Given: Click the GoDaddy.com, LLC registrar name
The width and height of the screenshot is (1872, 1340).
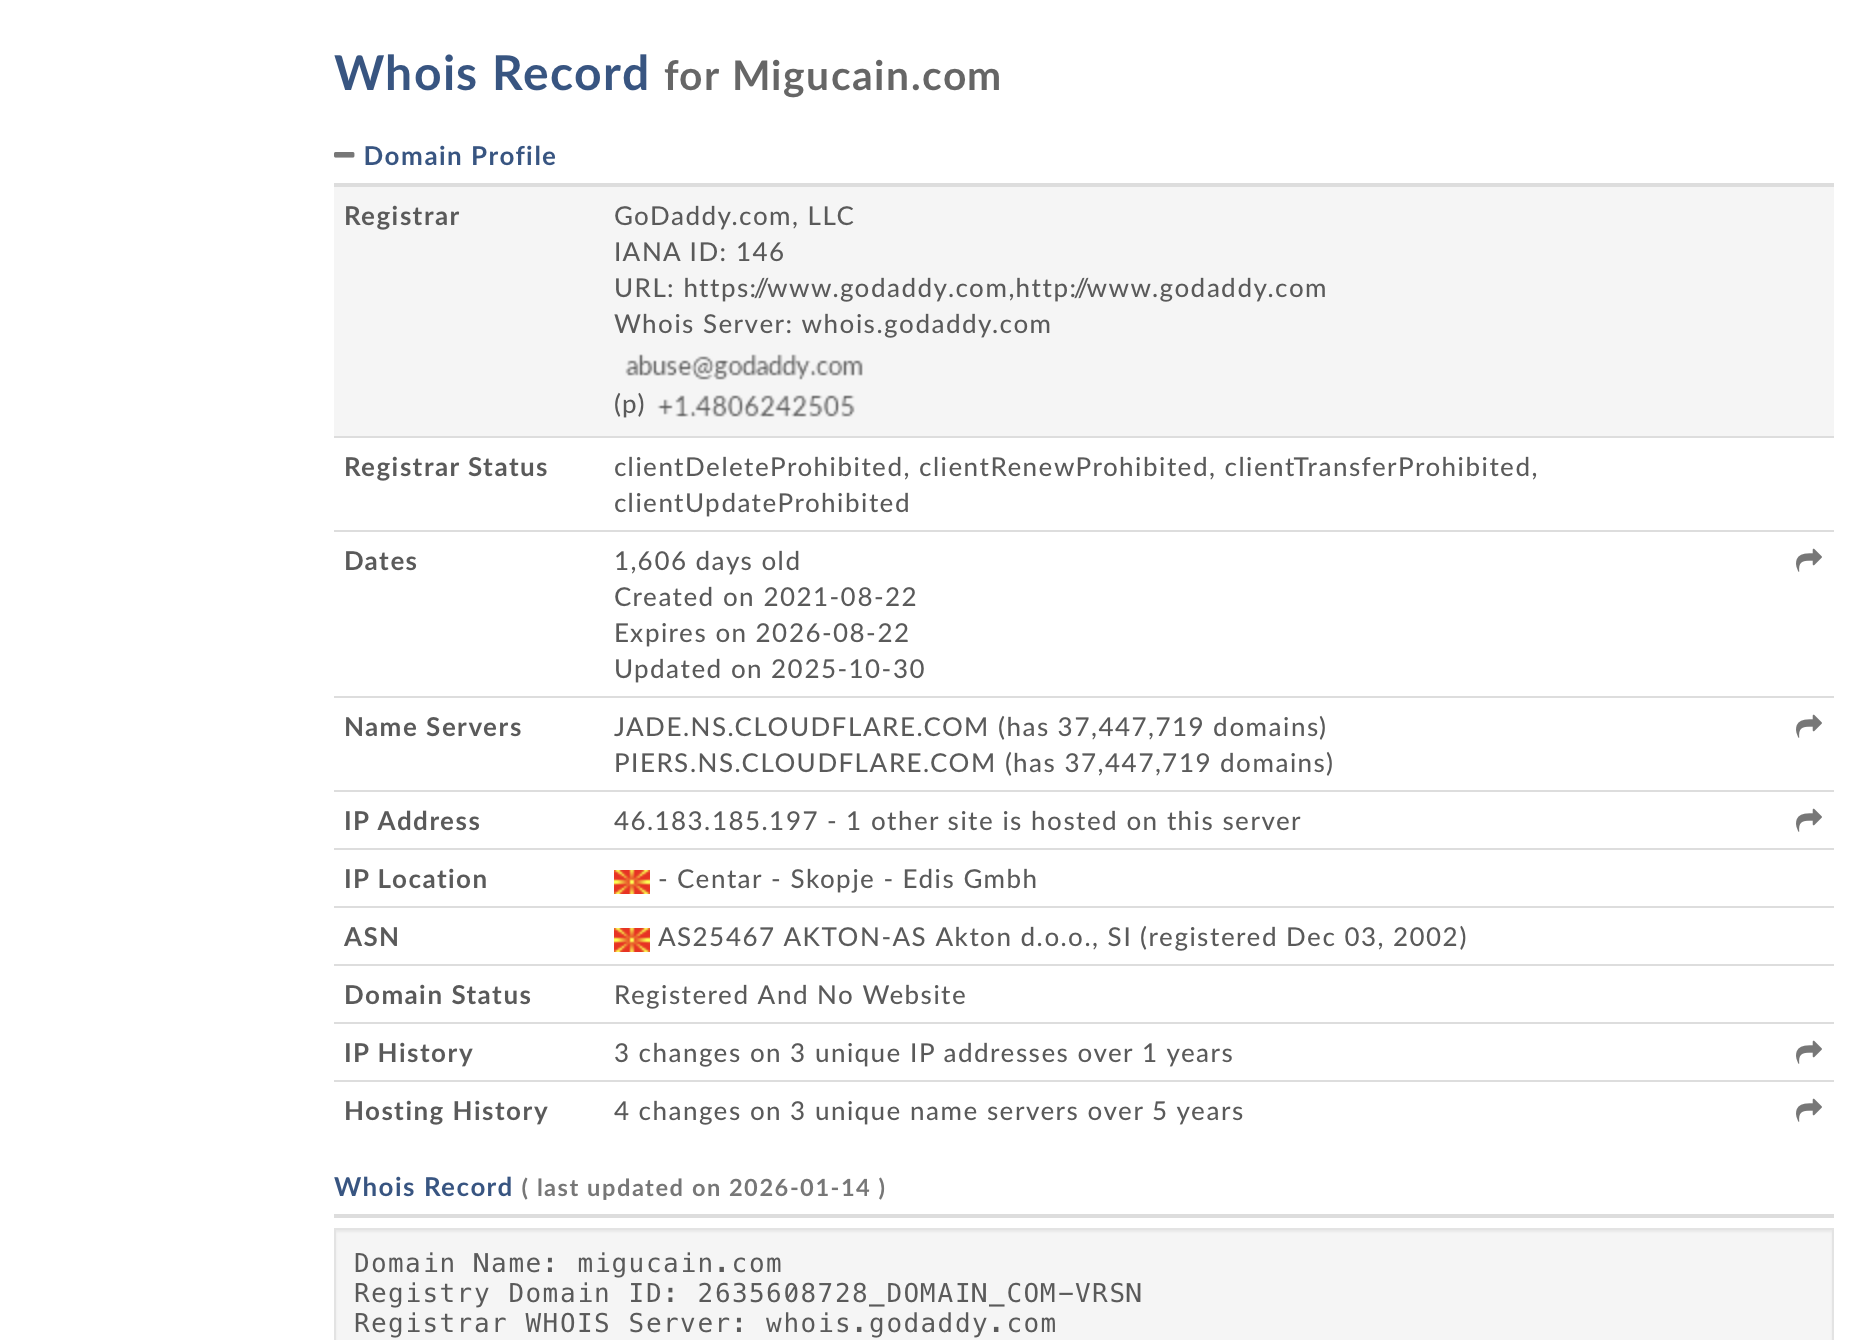Looking at the screenshot, I should [x=733, y=216].
